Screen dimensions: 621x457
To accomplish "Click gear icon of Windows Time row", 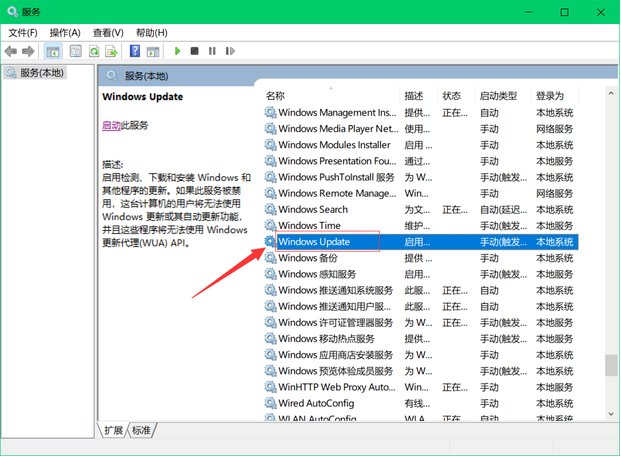I will (x=270, y=225).
